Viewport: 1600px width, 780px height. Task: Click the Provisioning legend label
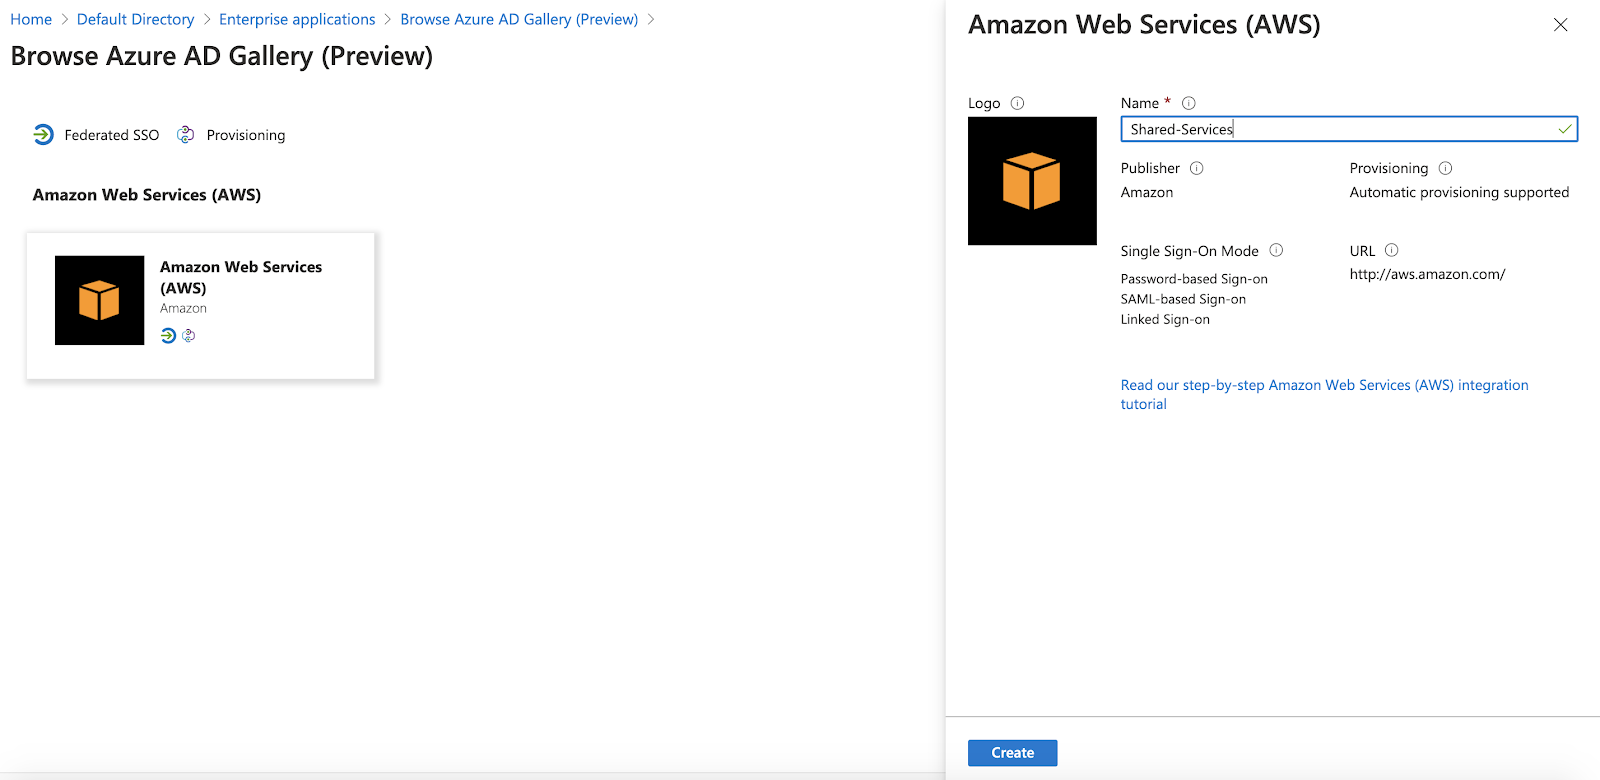[246, 135]
